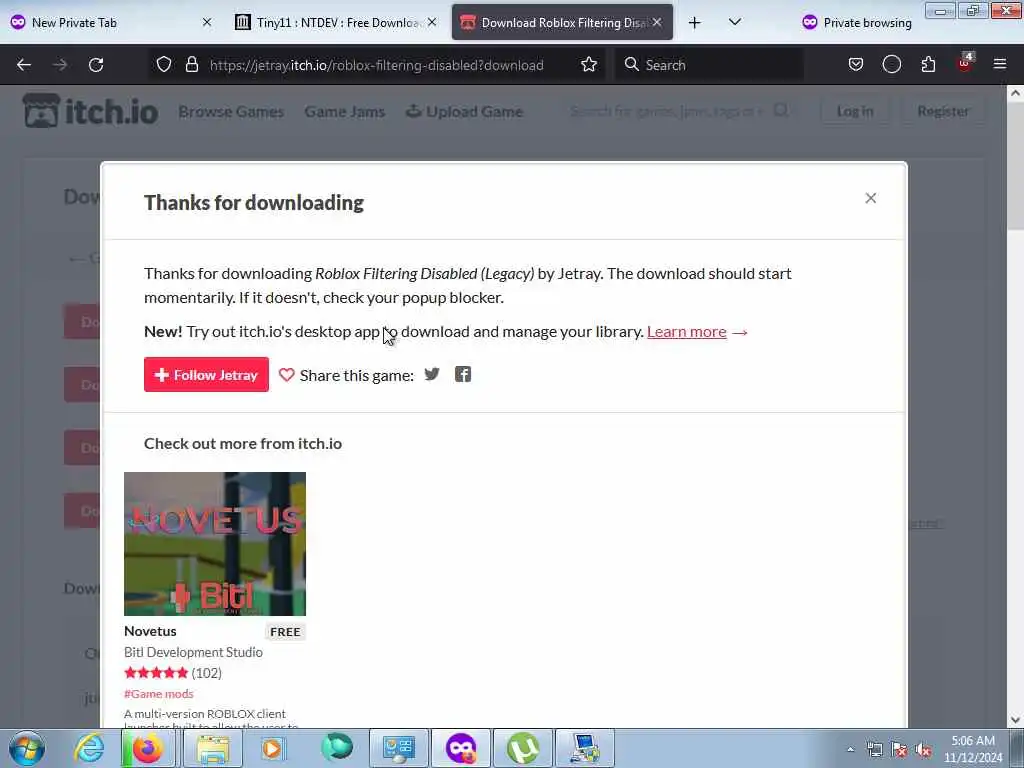
Task: Open Browse Games in header
Action: coord(231,112)
